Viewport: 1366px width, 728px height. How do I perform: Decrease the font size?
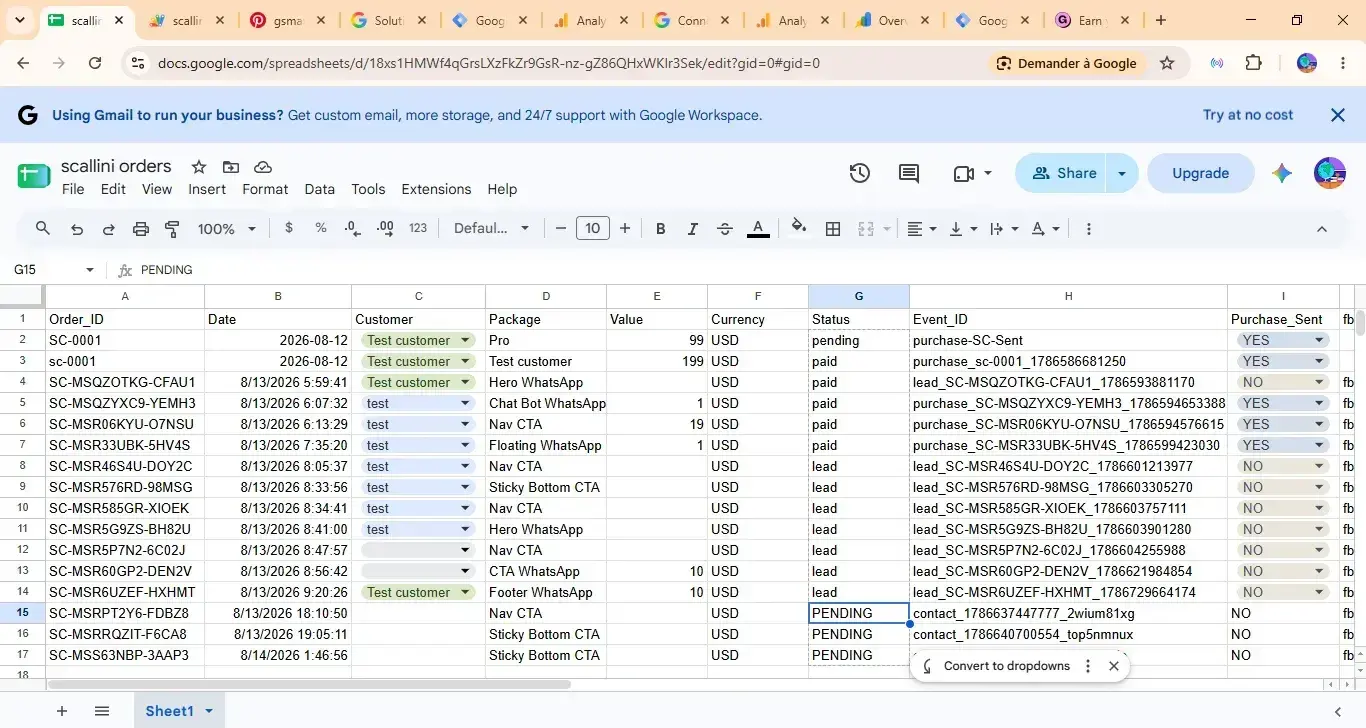tap(561, 229)
